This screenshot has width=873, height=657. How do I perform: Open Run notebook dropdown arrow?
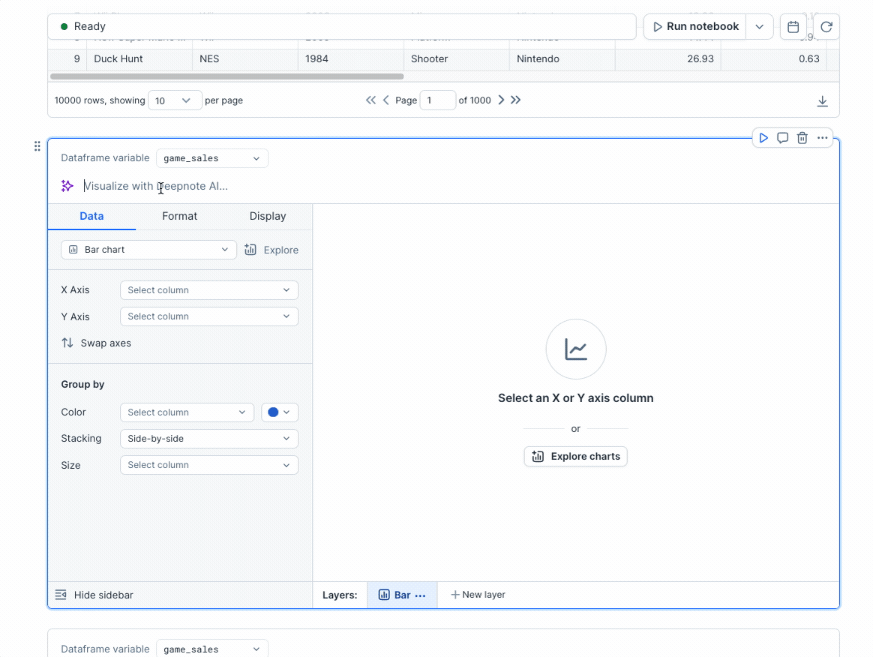[x=759, y=27]
